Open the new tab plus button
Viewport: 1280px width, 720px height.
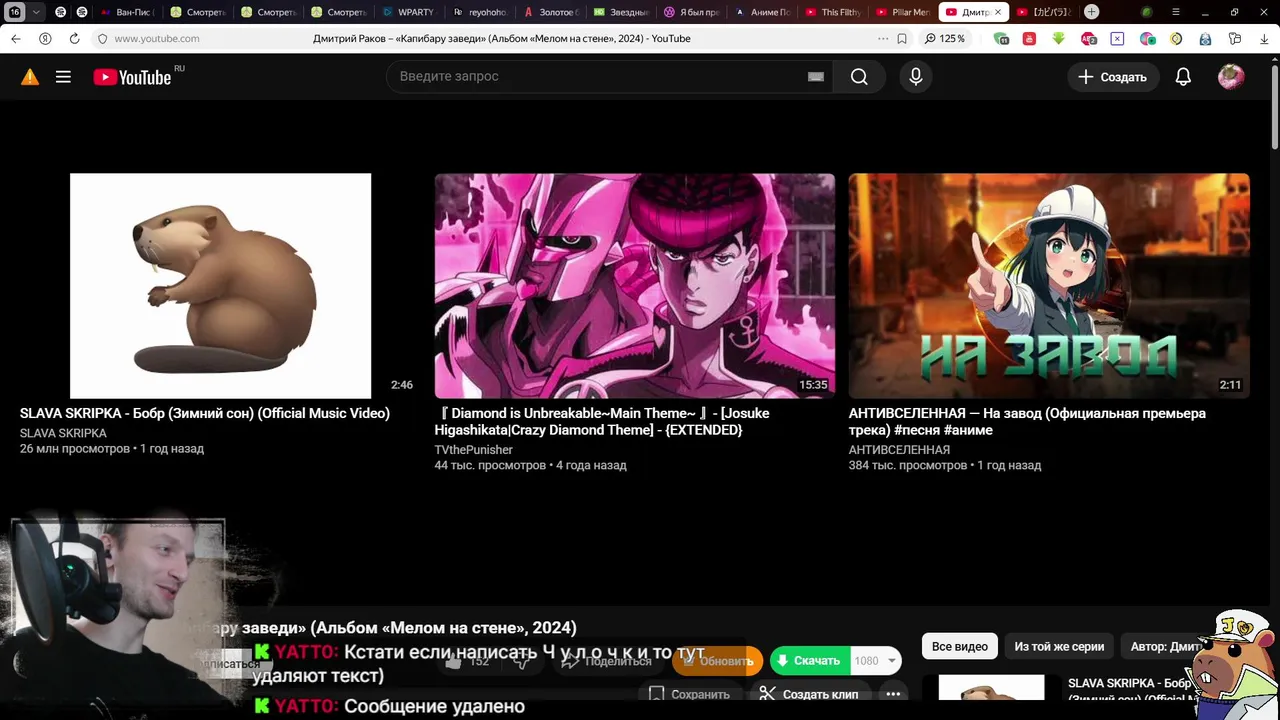[1091, 12]
